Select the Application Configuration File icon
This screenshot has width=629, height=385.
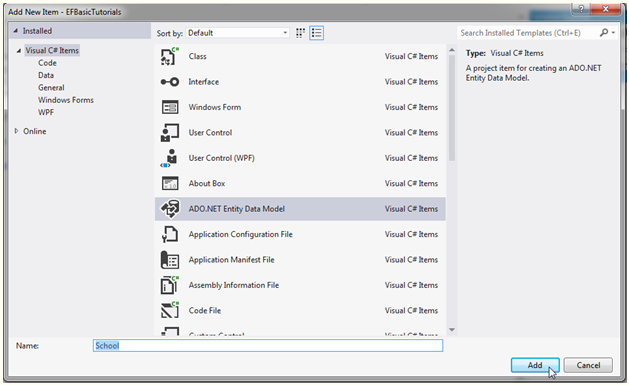170,234
